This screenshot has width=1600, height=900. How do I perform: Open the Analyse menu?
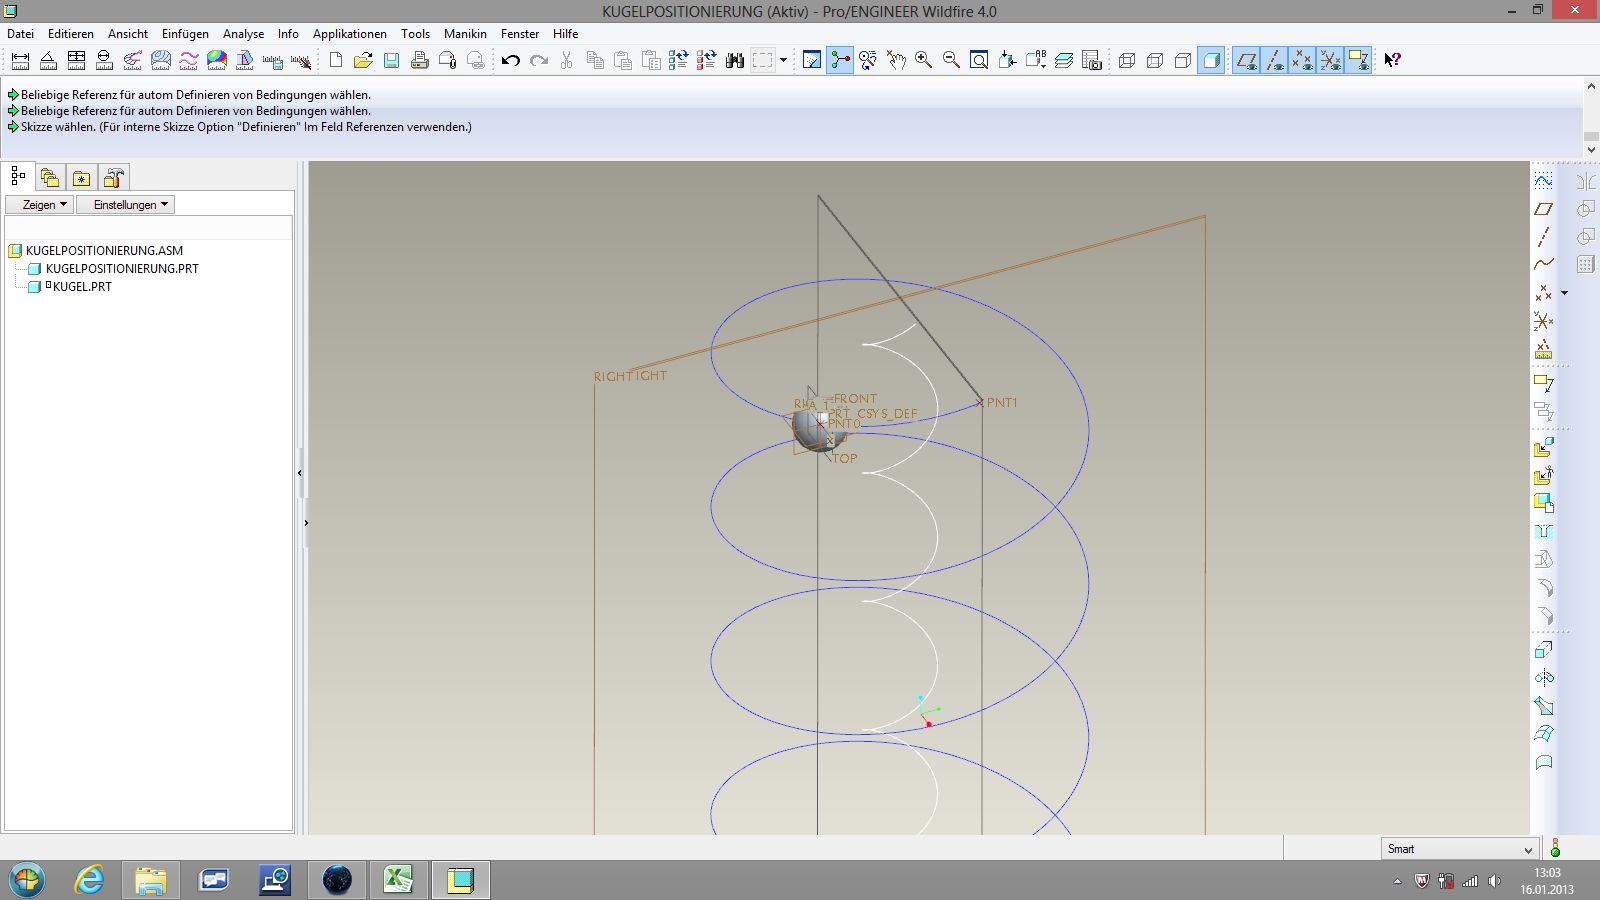click(243, 33)
